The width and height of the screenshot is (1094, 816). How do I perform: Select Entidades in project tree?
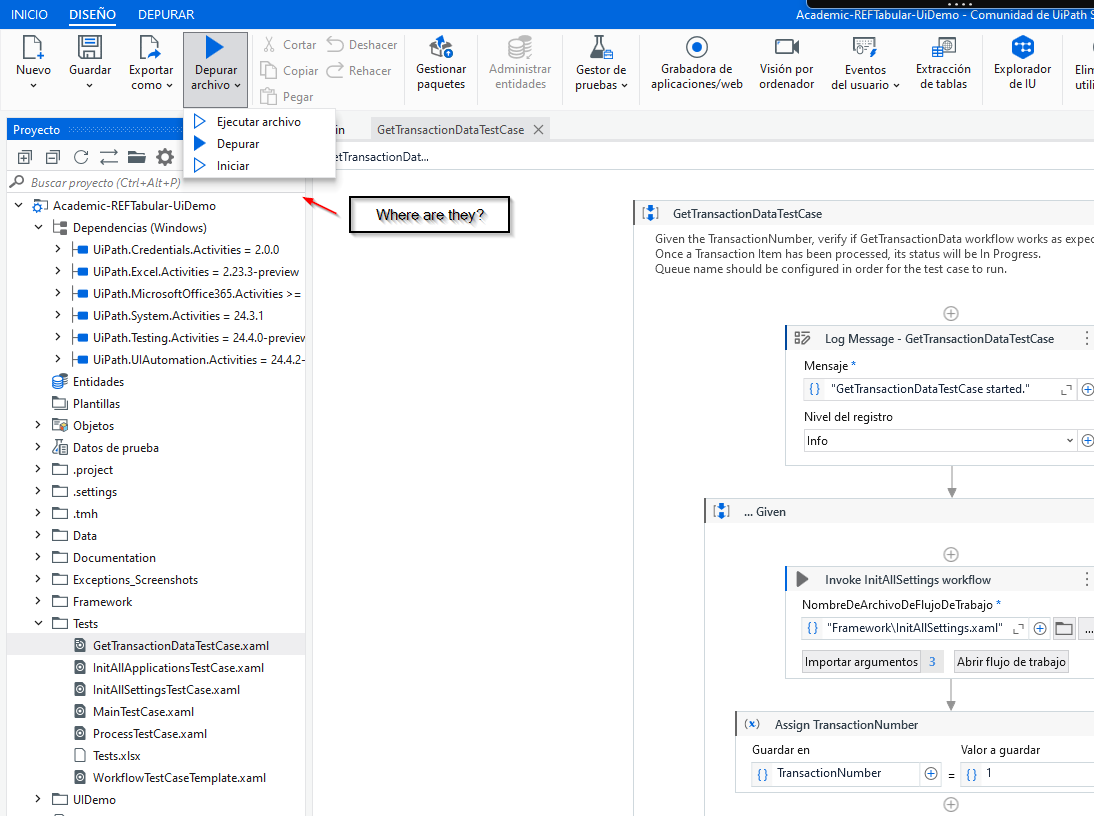(98, 381)
